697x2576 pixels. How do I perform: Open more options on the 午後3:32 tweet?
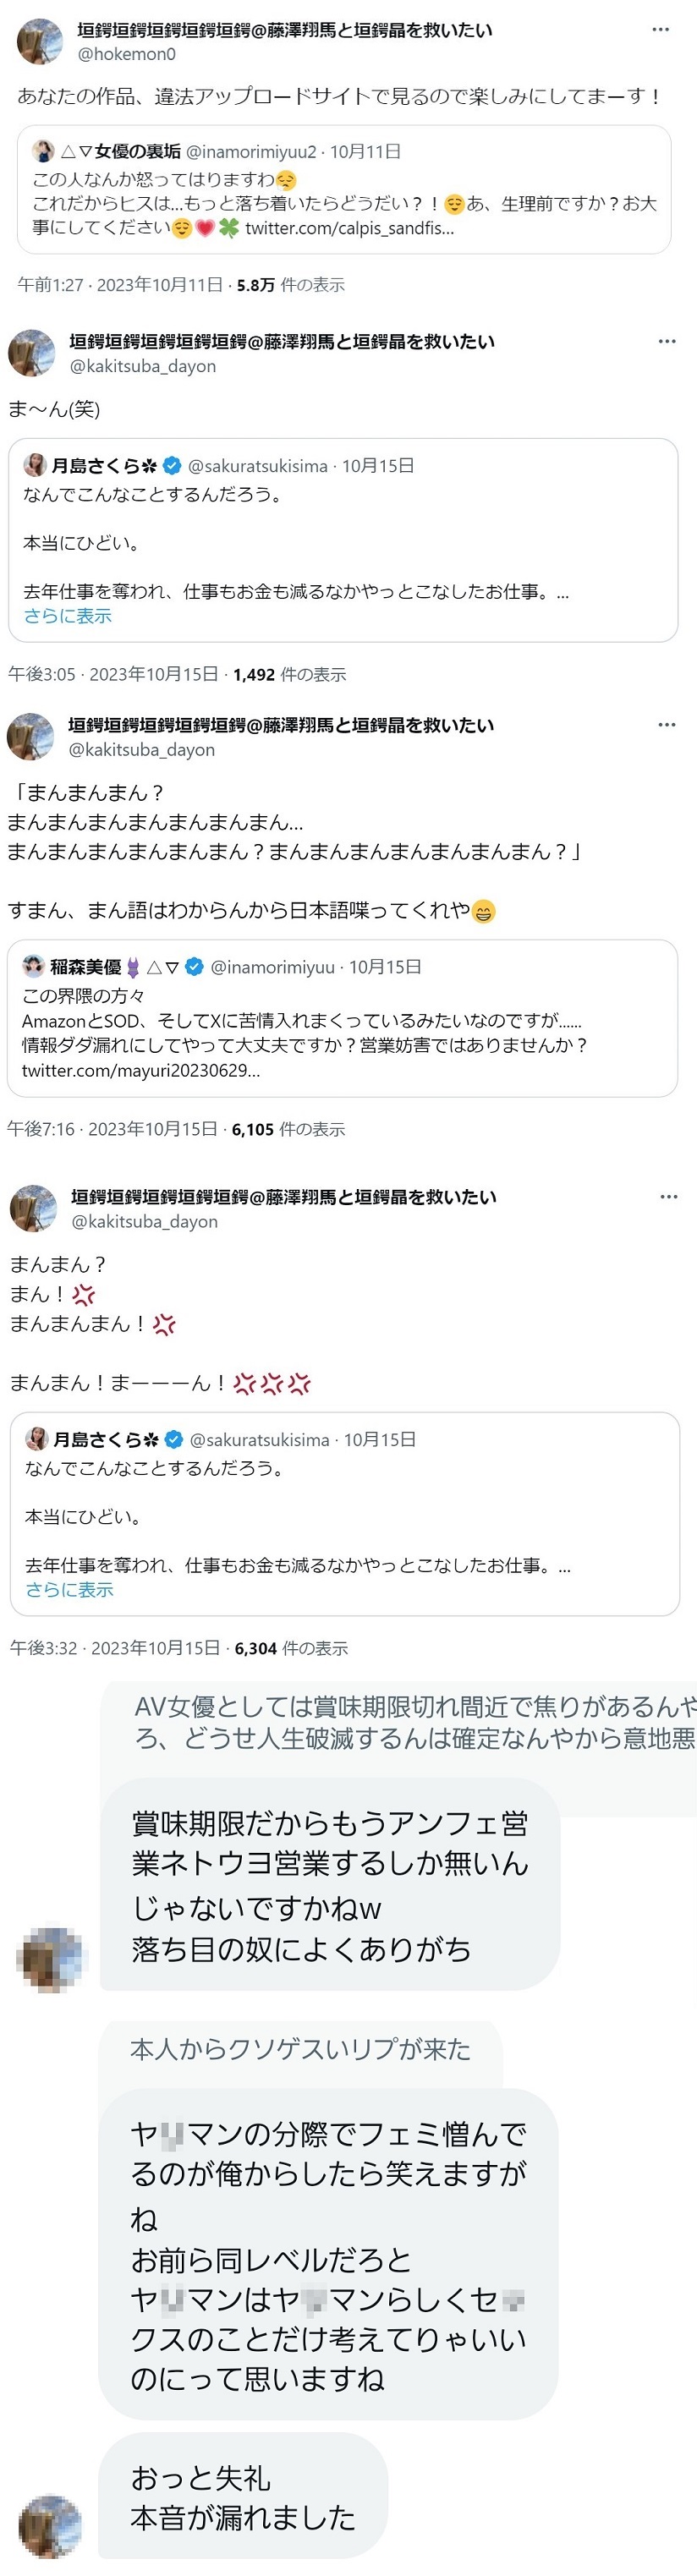tap(669, 1197)
